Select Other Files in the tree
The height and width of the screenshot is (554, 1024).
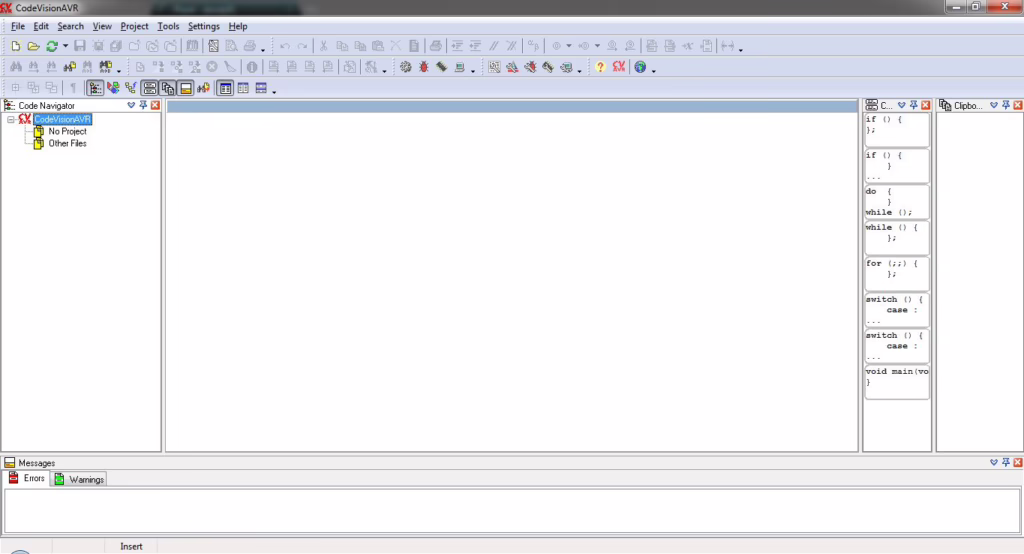tap(67, 144)
